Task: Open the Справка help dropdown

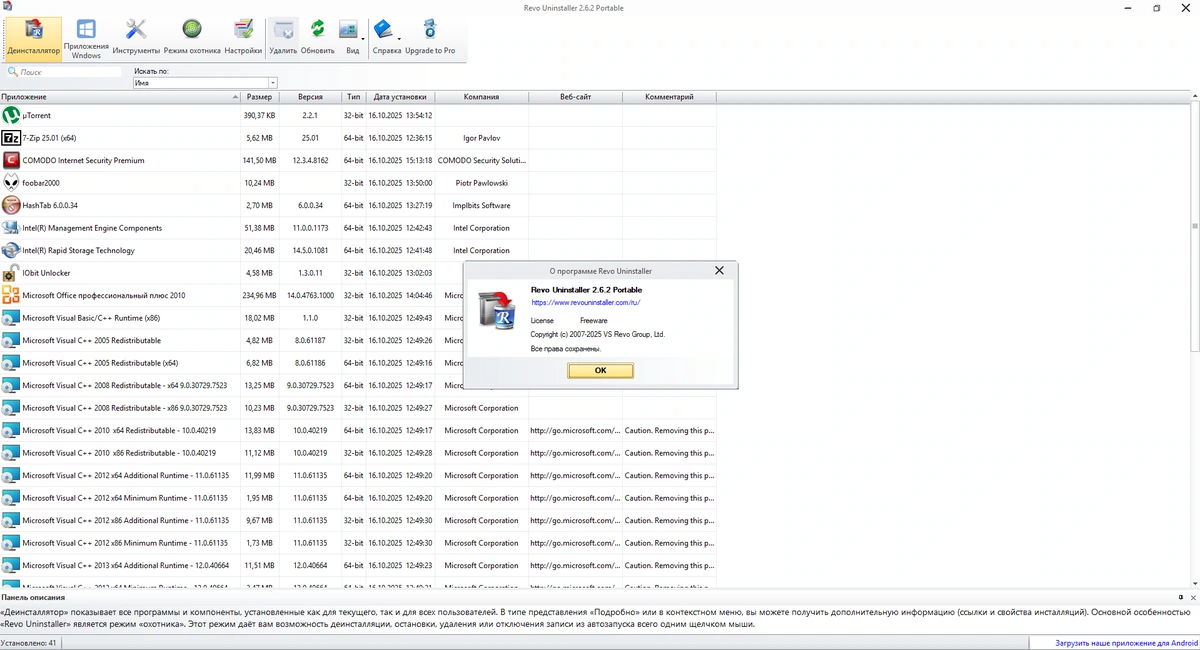Action: click(386, 37)
